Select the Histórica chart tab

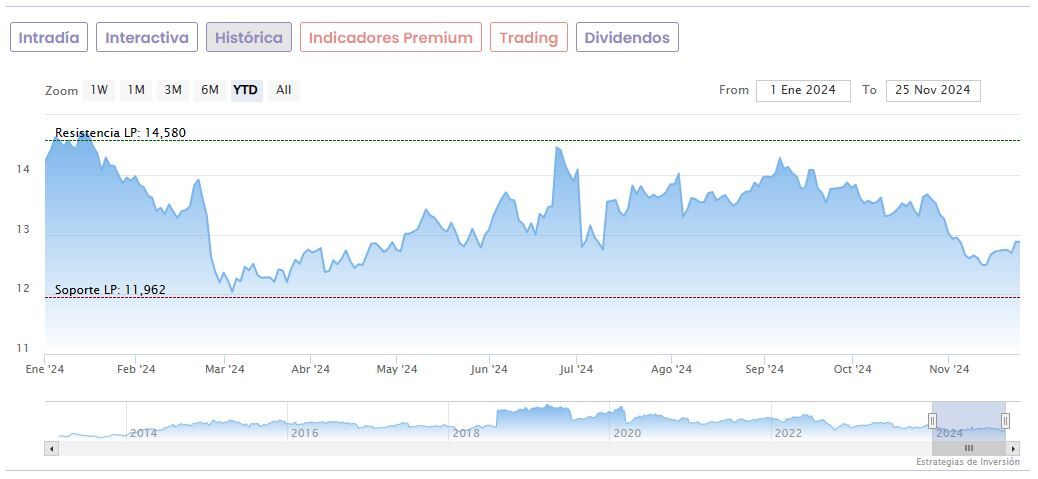point(249,38)
